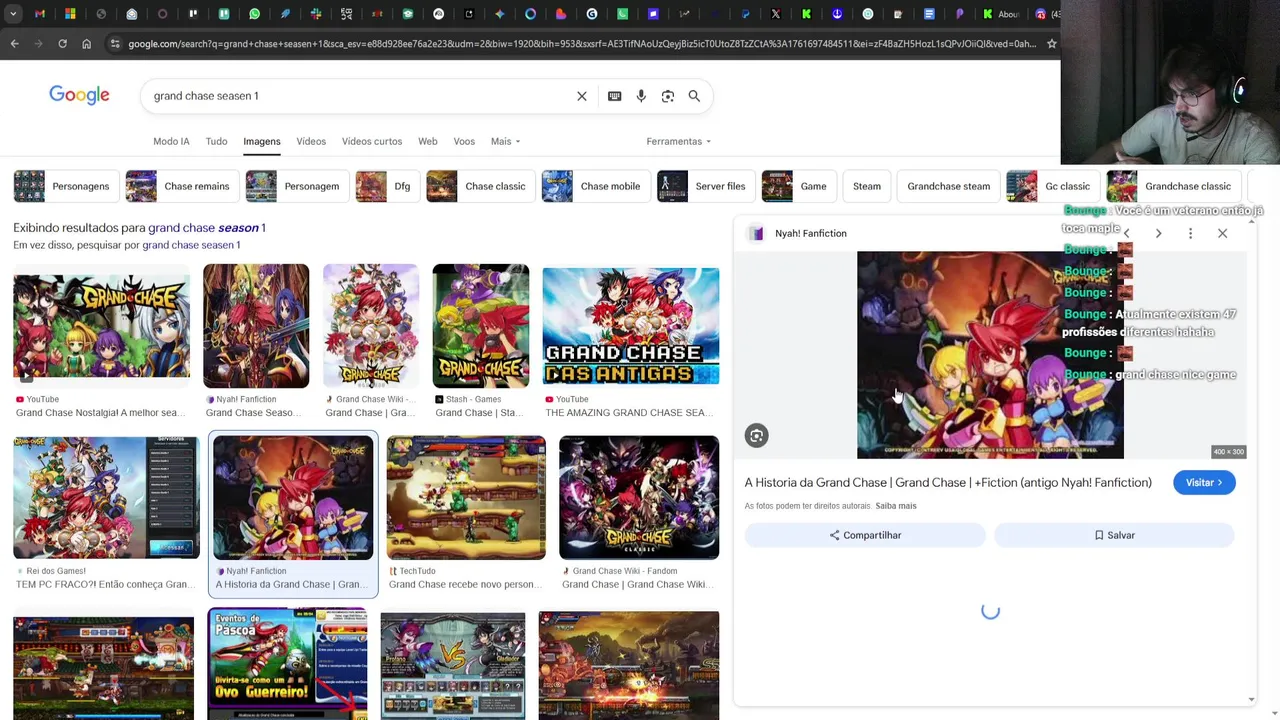Open the browser home button

tap(86, 44)
